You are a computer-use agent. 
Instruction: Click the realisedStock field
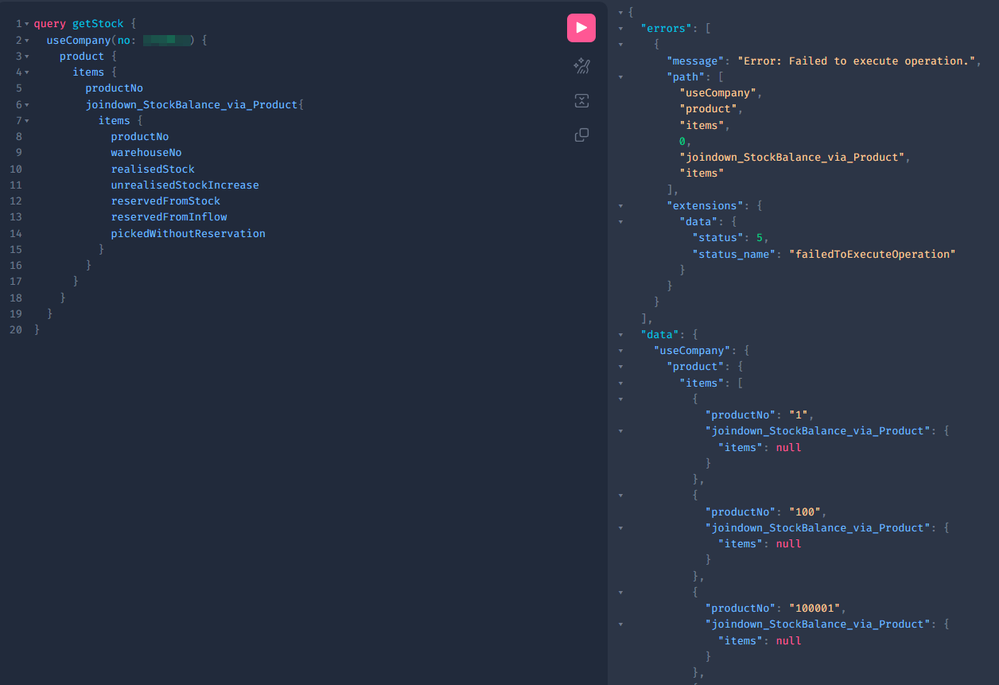[153, 169]
